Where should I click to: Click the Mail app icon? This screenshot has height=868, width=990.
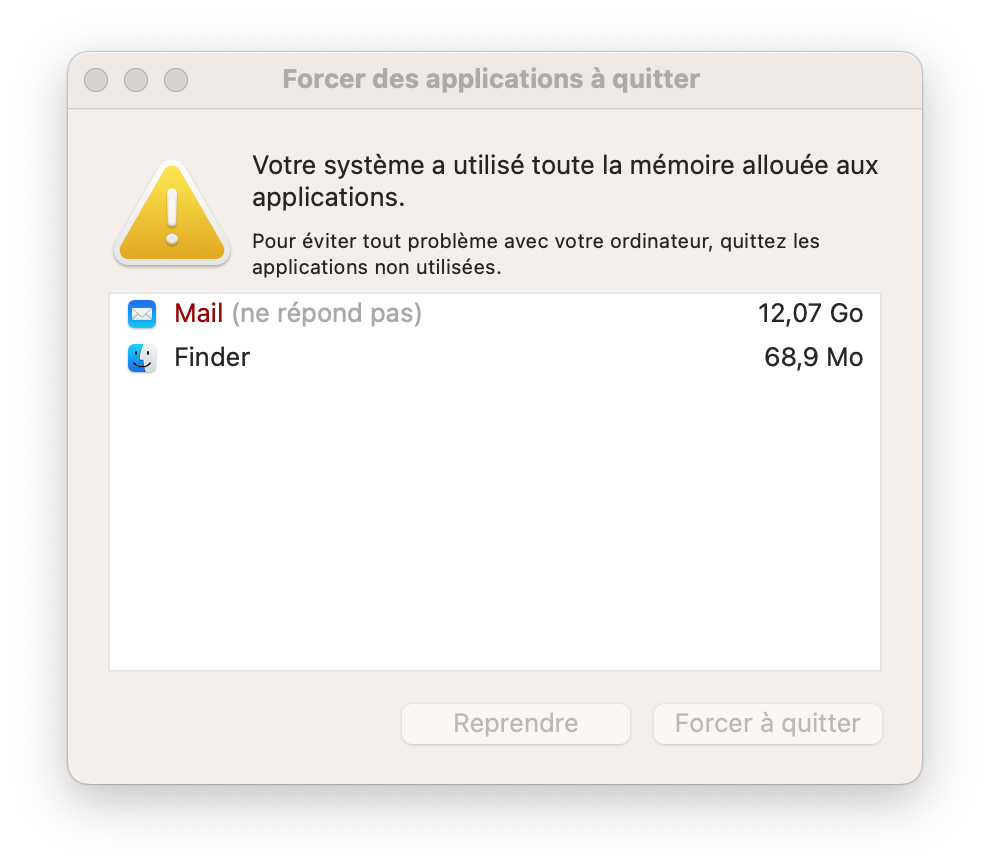(142, 314)
